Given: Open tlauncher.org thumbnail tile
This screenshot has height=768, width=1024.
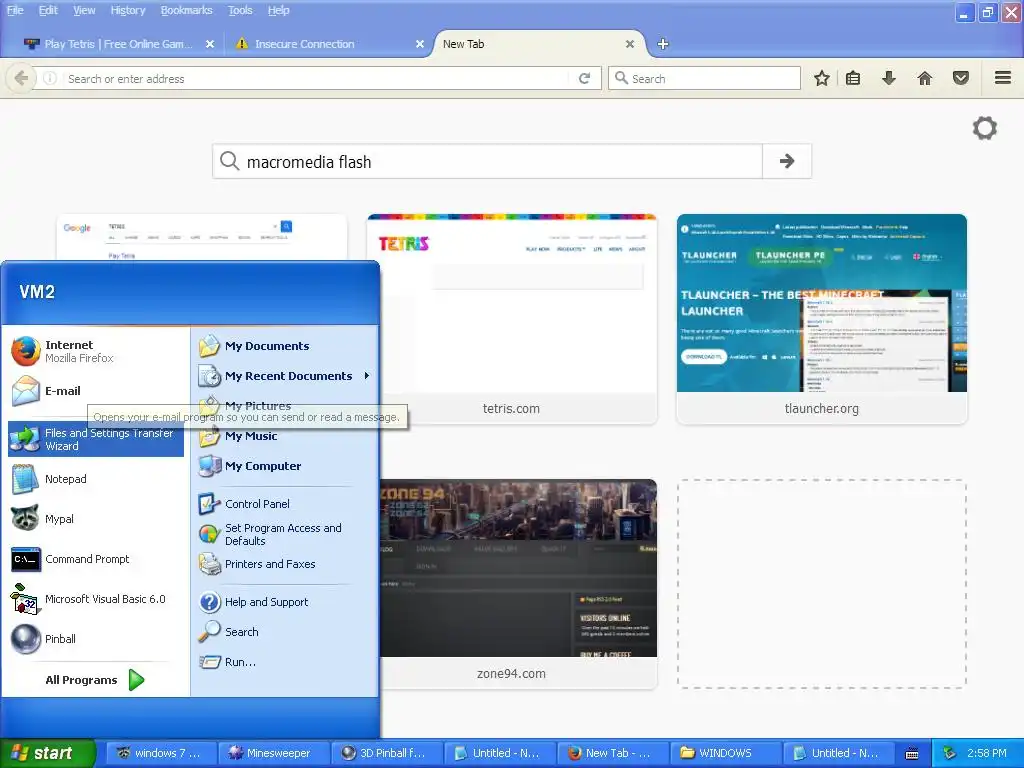Looking at the screenshot, I should (822, 319).
